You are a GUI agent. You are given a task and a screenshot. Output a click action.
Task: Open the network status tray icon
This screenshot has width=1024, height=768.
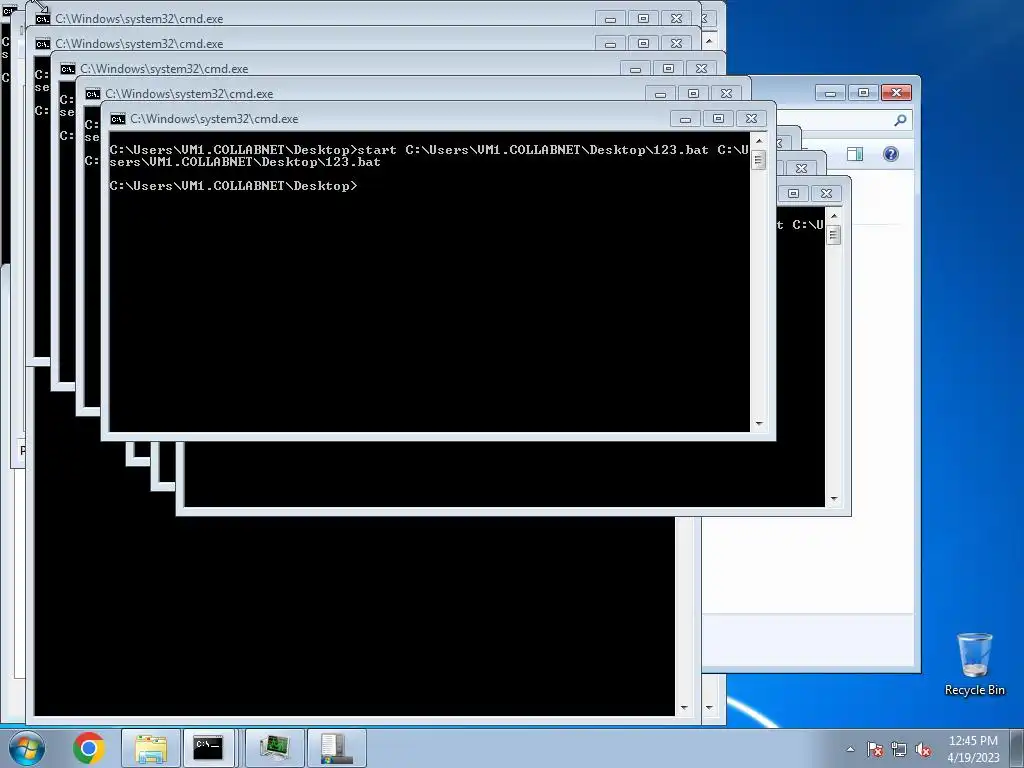(899, 749)
